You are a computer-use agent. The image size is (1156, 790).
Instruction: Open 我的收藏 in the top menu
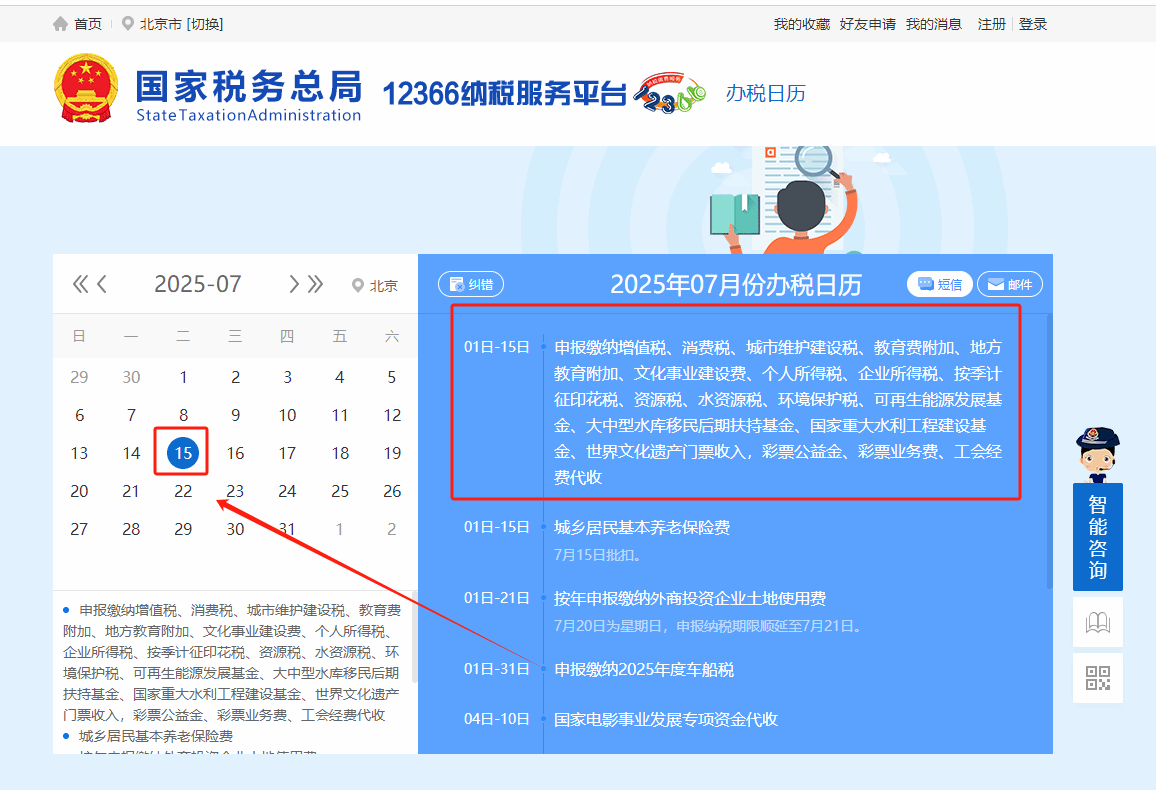click(801, 24)
